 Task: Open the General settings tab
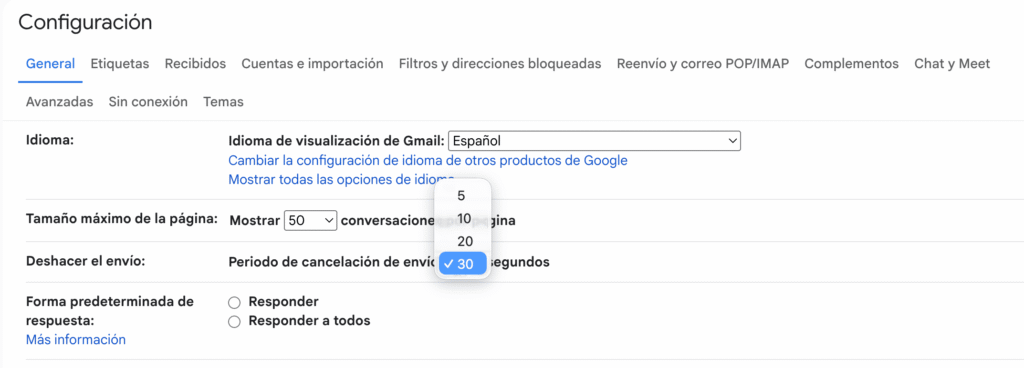[x=50, y=64]
